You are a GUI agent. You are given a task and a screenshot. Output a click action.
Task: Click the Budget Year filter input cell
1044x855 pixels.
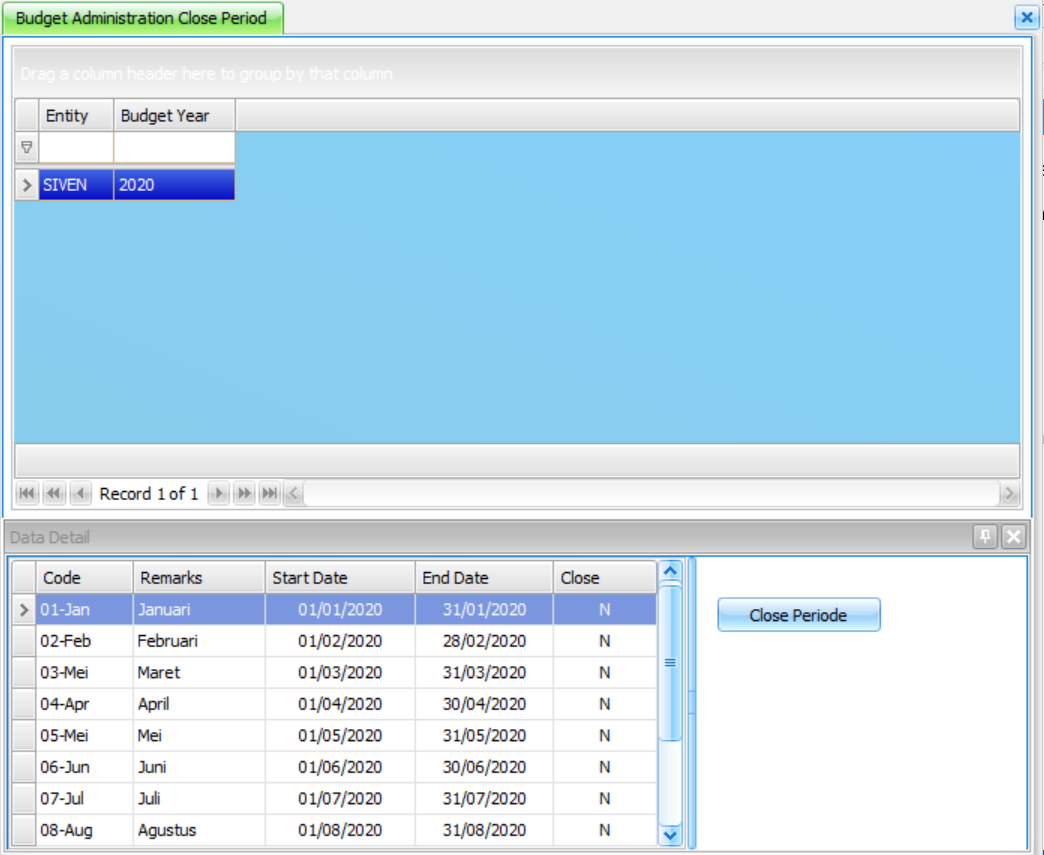tap(174, 147)
